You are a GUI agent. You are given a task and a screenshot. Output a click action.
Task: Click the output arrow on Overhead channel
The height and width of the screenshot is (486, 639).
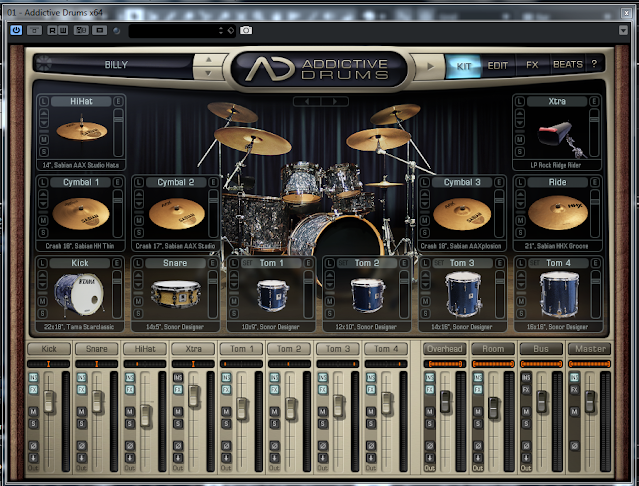click(x=430, y=457)
